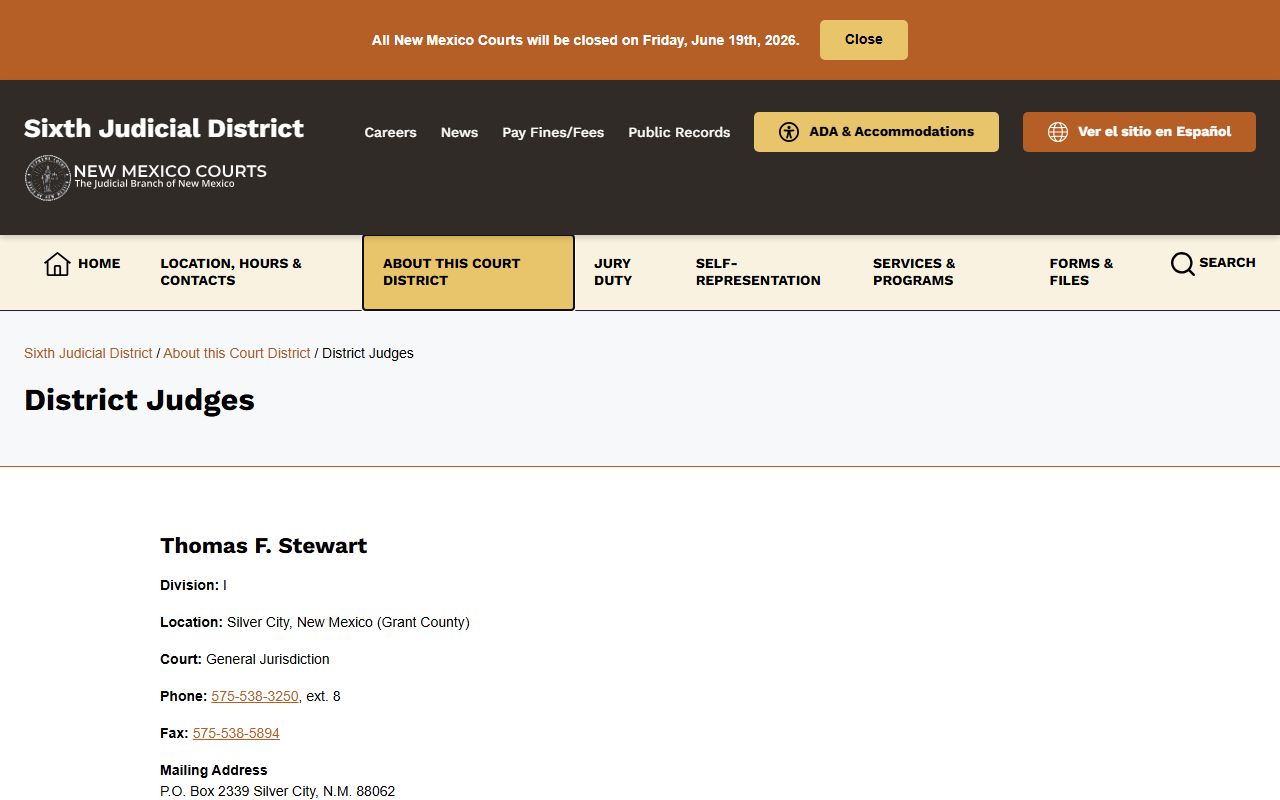Click the accessibility person icon
Image resolution: width=1280 pixels, height=800 pixels.
tap(789, 132)
